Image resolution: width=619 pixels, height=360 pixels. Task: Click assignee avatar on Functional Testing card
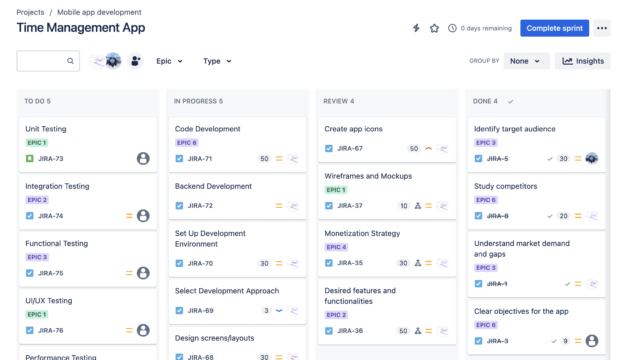click(x=143, y=273)
